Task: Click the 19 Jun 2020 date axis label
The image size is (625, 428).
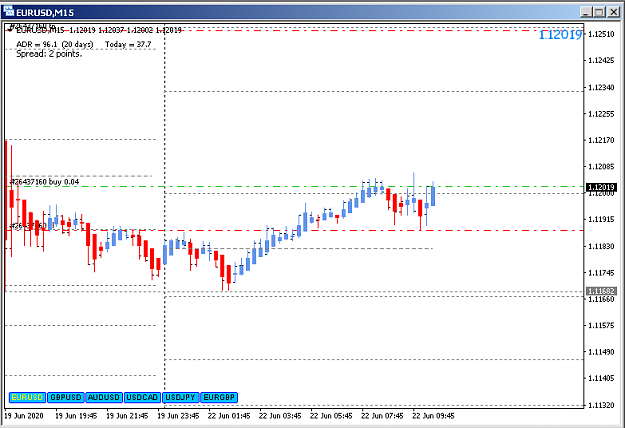Action: click(24, 416)
